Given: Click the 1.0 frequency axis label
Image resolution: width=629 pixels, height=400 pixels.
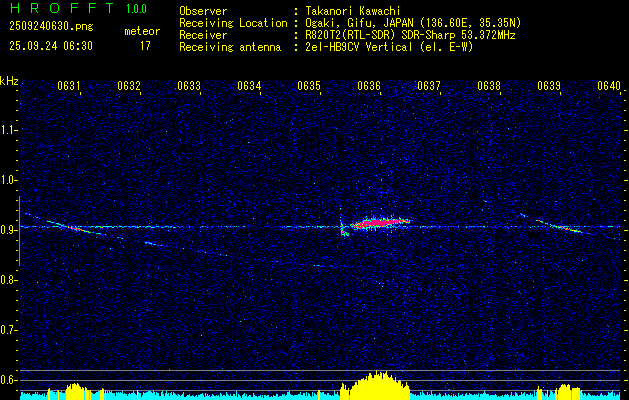Looking at the screenshot, I should pyautogui.click(x=9, y=180).
